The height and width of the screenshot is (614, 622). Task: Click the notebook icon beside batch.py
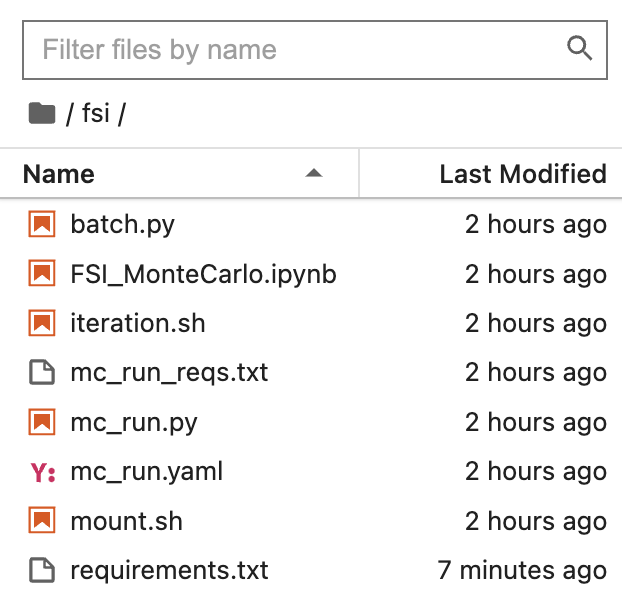point(41,225)
